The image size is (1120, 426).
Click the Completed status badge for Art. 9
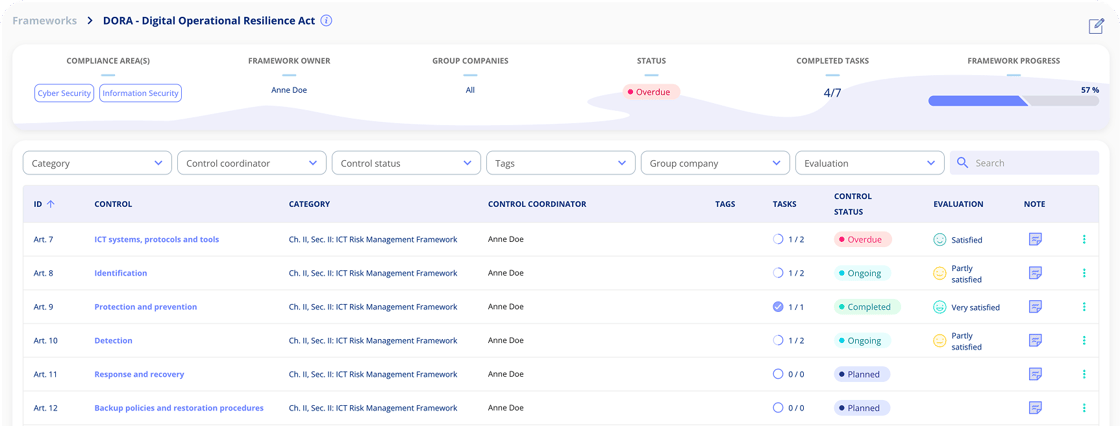867,307
